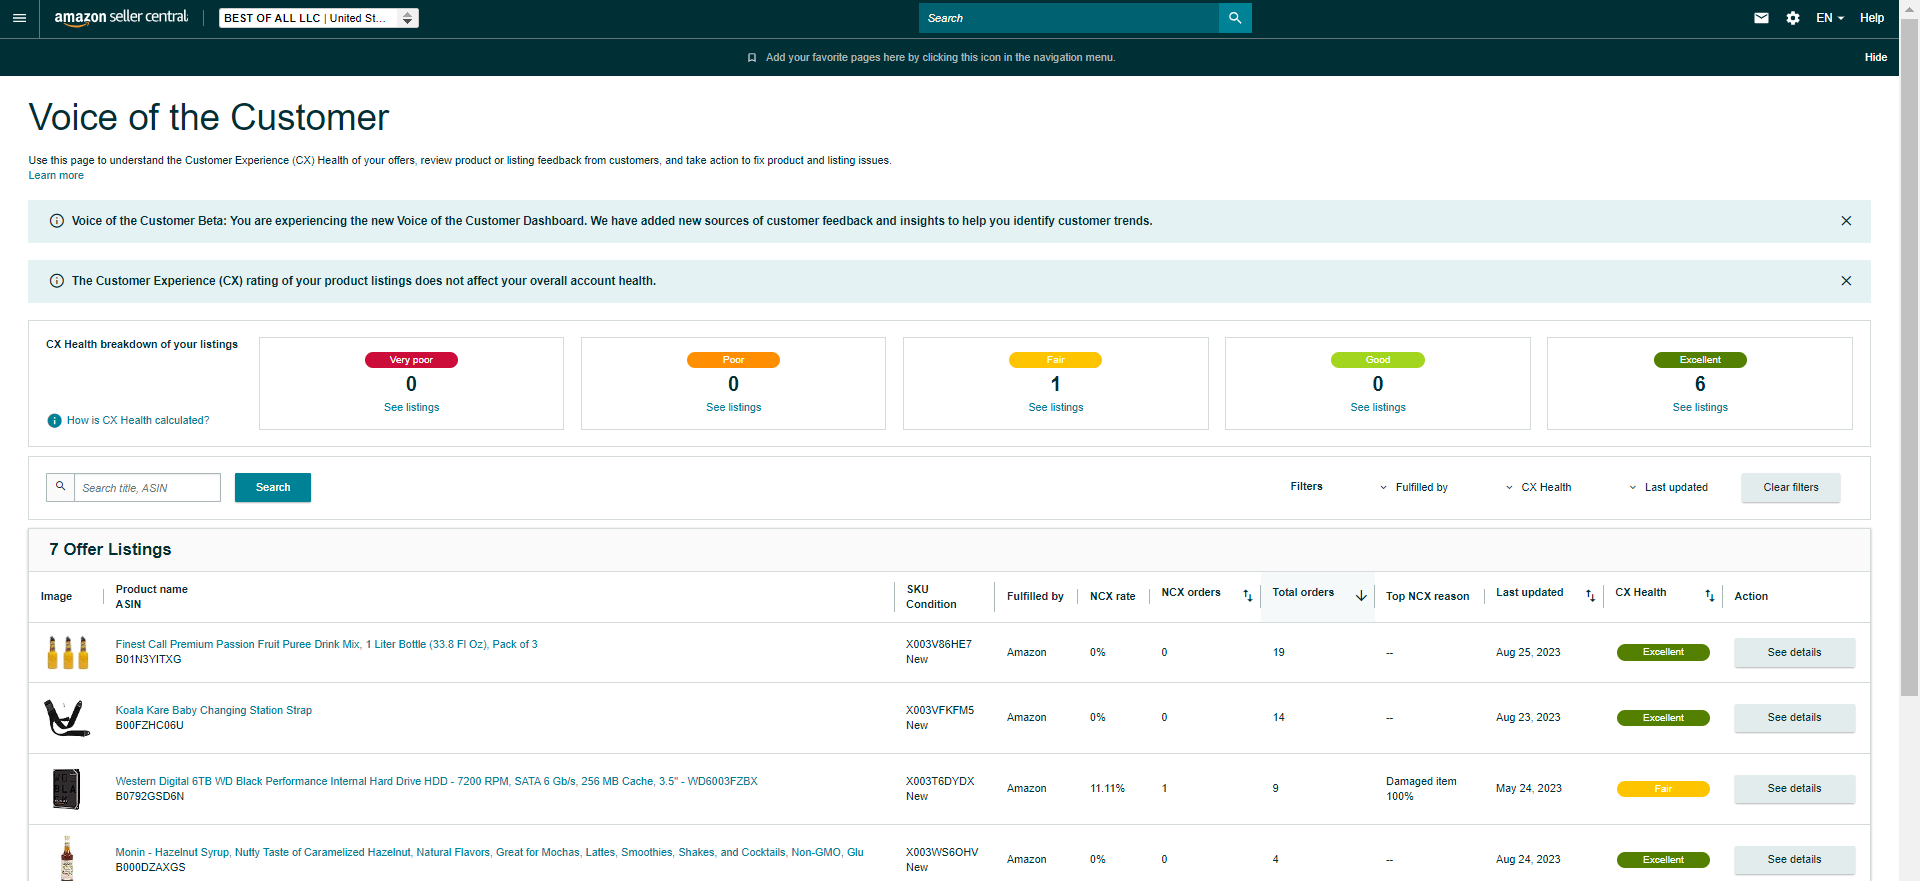The width and height of the screenshot is (1920, 881).
Task: See listings under Excellent
Action: coord(1699,408)
